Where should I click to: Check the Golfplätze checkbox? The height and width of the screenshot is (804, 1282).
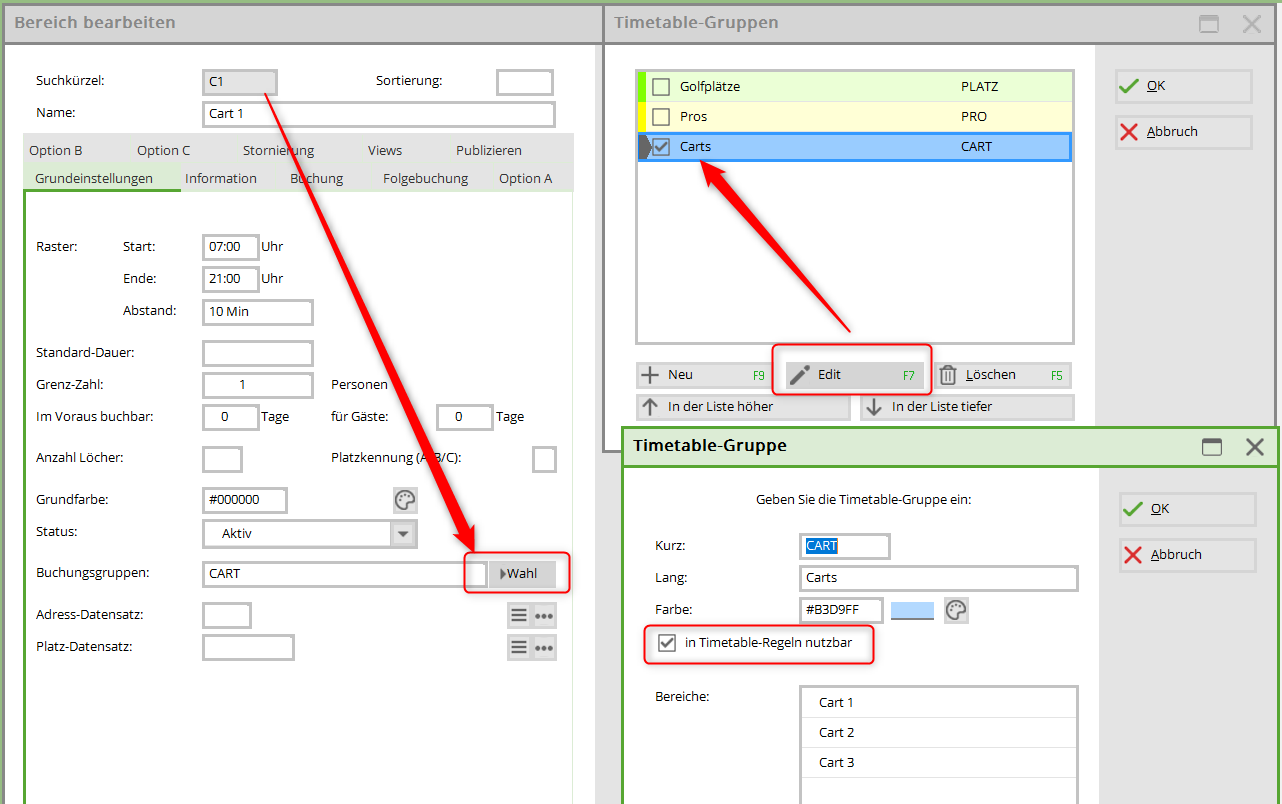[661, 87]
